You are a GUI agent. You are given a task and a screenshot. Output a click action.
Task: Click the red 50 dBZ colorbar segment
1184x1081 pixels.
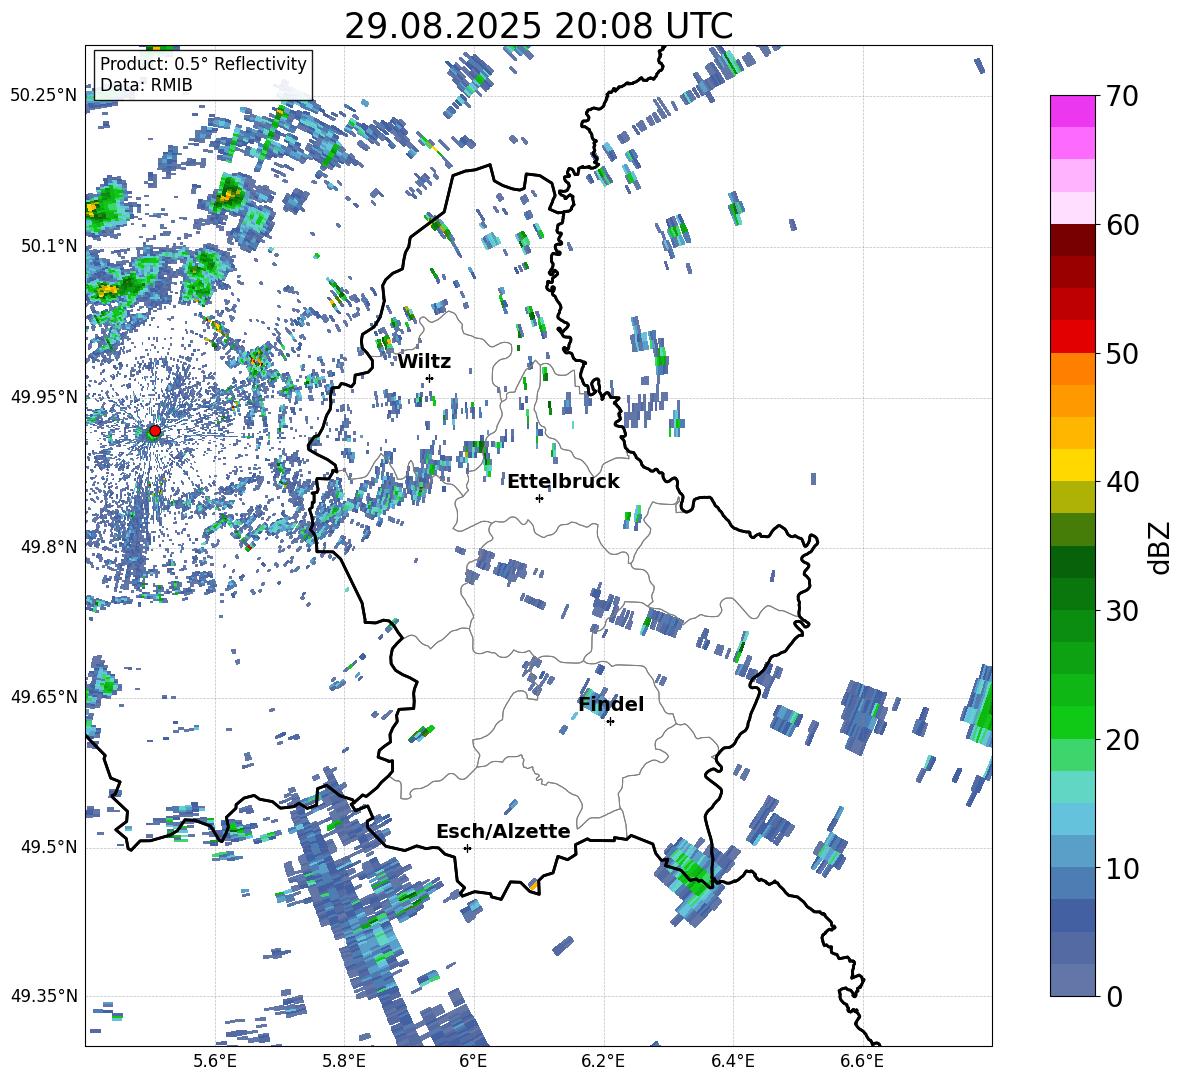(x=1072, y=336)
